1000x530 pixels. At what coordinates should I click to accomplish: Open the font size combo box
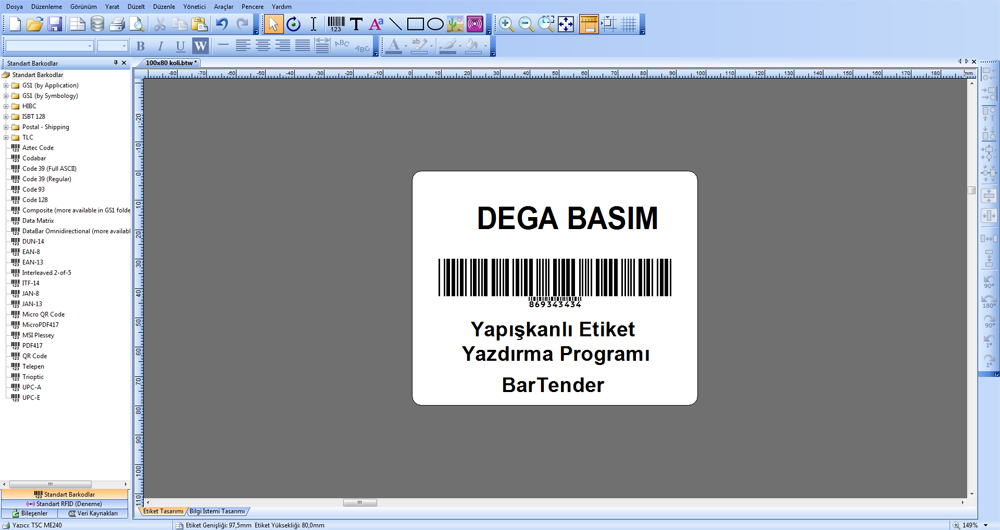(x=113, y=46)
